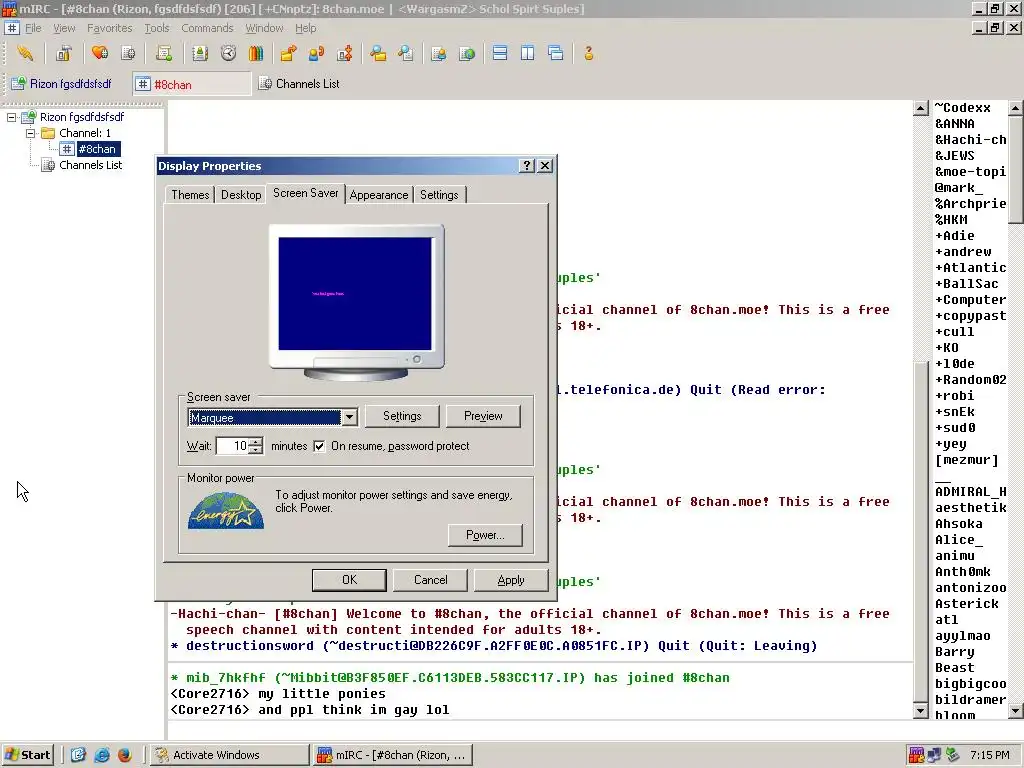Click the Timer clock toolbar icon

228,54
